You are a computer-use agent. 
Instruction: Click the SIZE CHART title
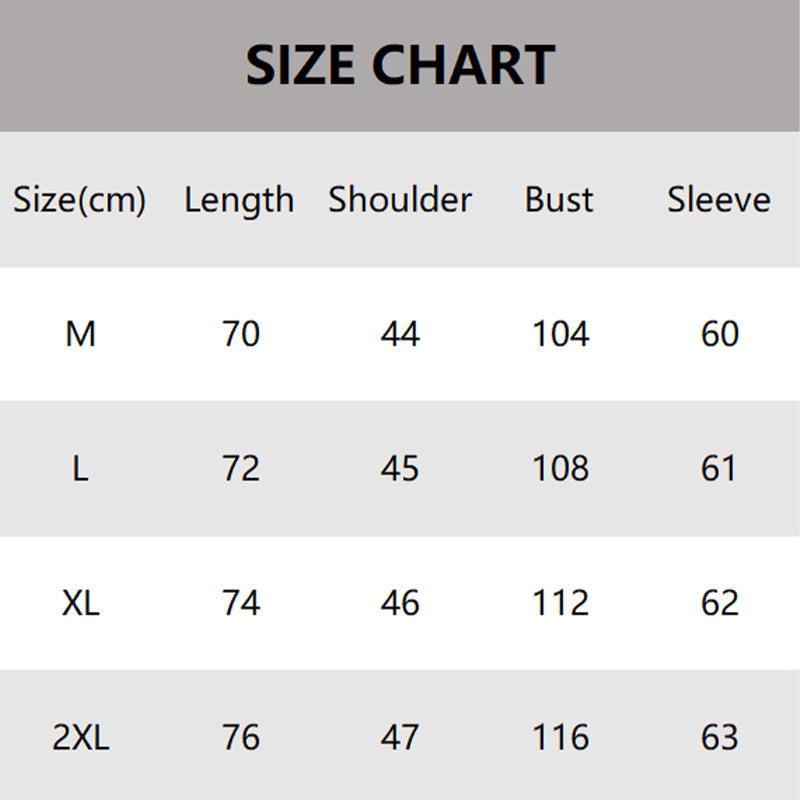click(x=400, y=65)
